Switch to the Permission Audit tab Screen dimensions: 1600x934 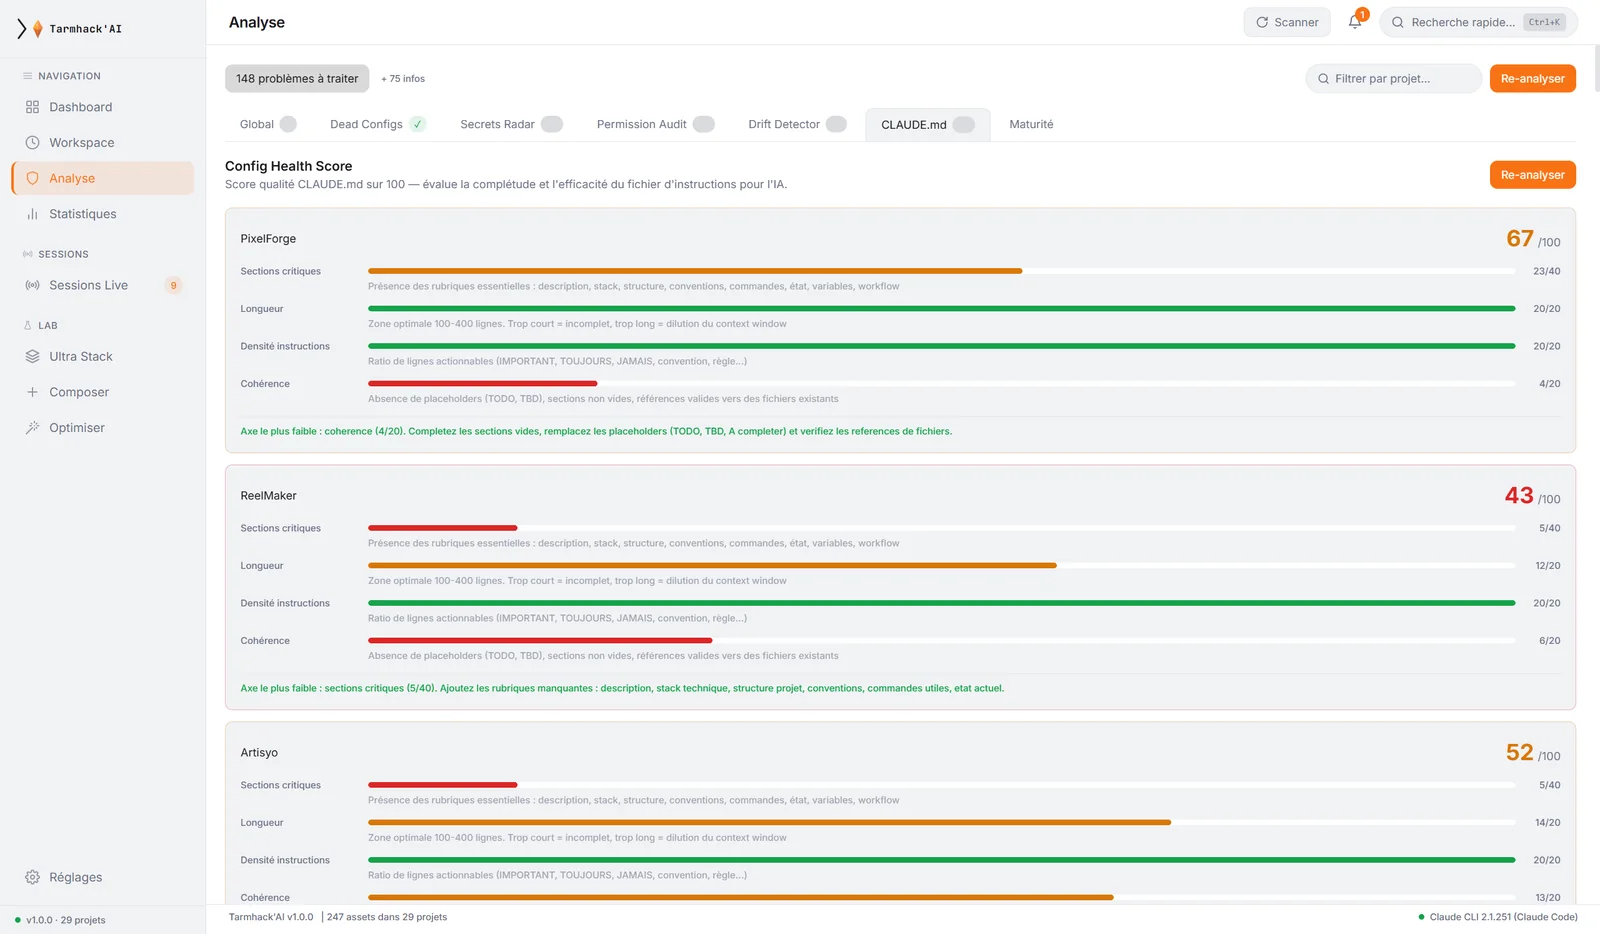[655, 124]
